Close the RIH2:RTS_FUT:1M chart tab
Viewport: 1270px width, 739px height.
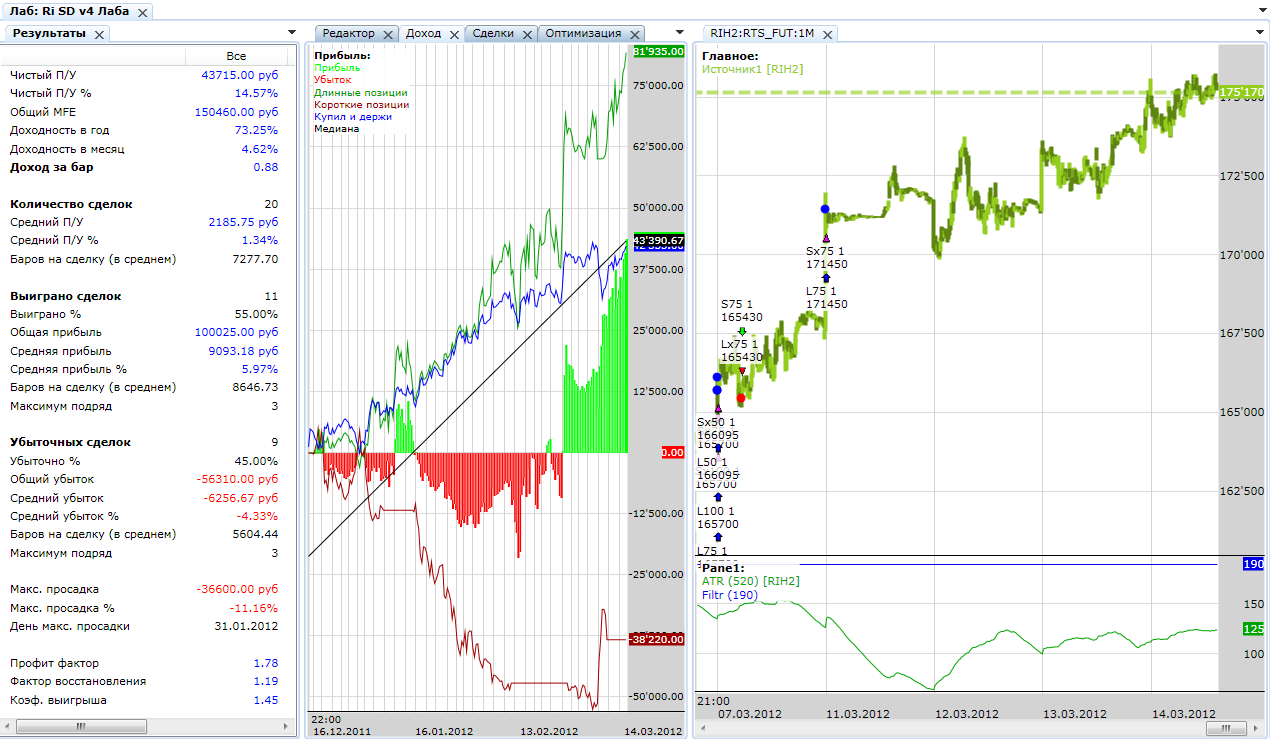coord(826,34)
